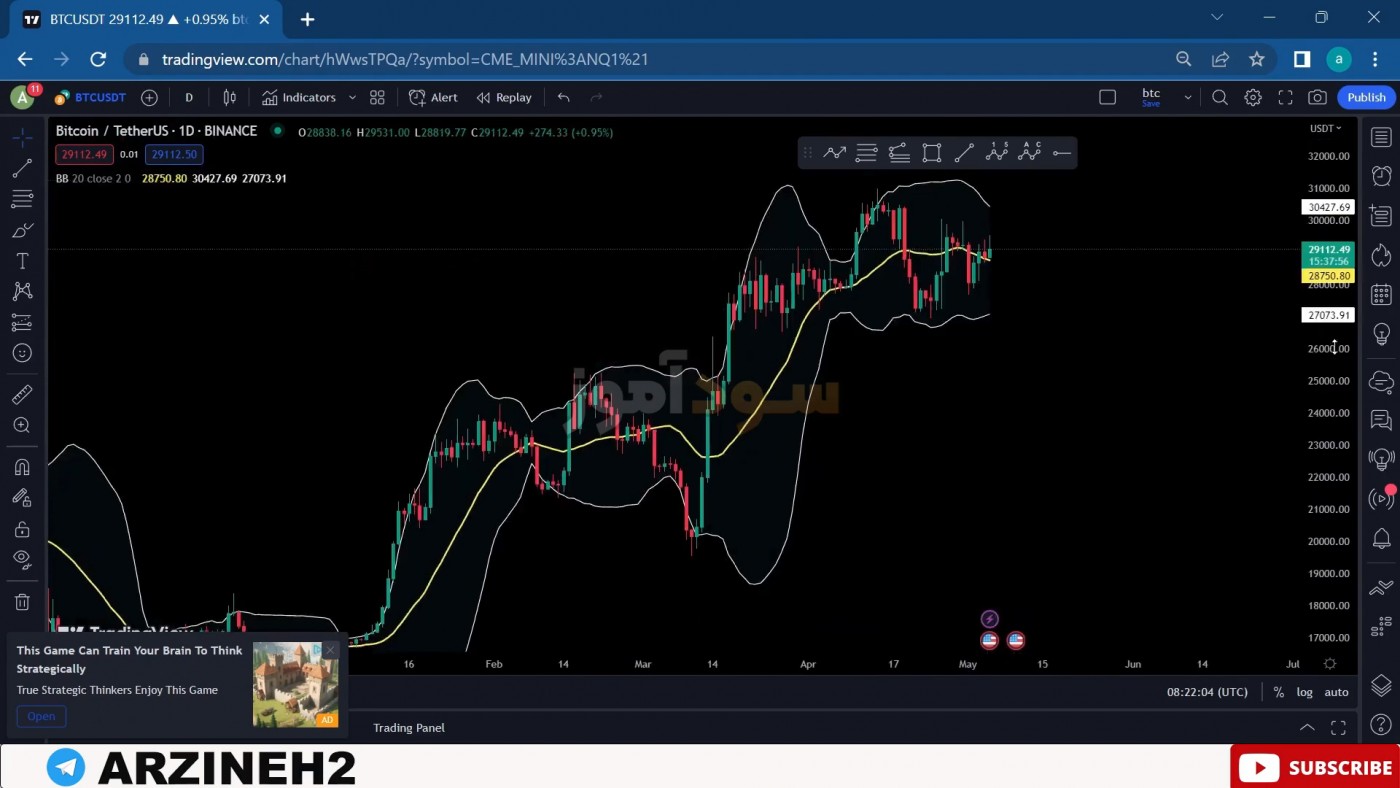Image resolution: width=1400 pixels, height=788 pixels.
Task: Open the emoji icons tool
Action: tap(22, 353)
